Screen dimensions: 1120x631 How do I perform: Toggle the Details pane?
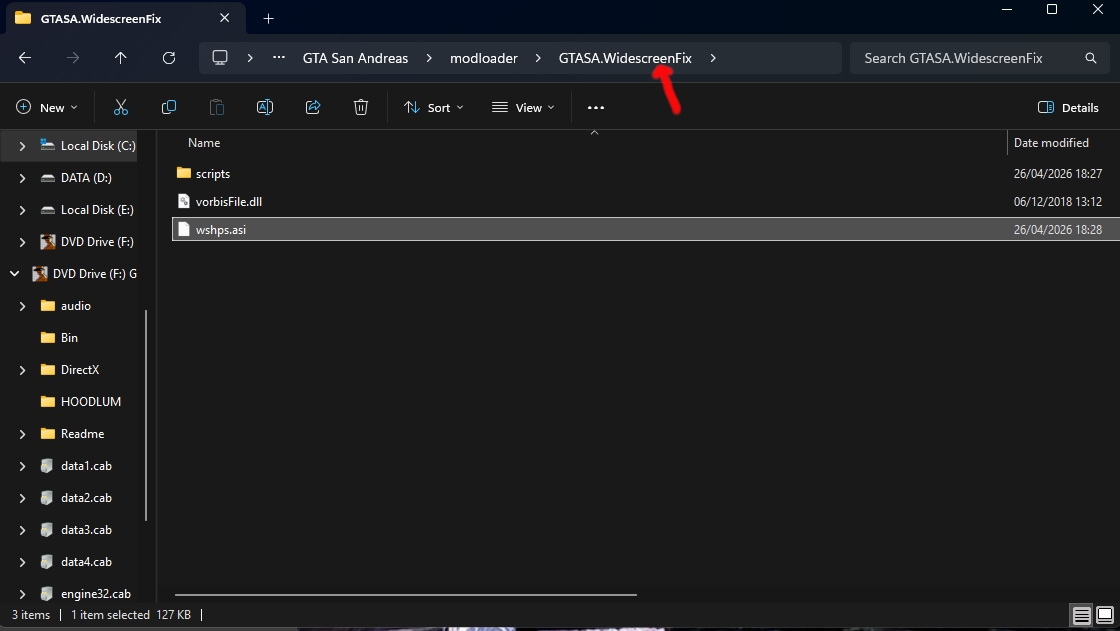[1068, 107]
